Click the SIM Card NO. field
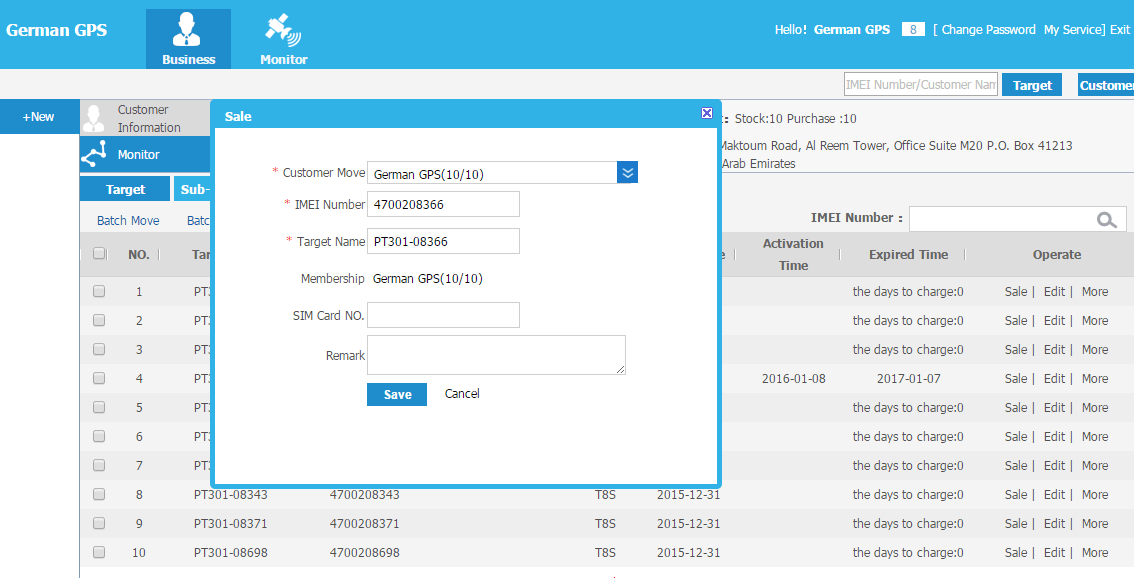Screen dimensions: 1134x578 click(443, 314)
